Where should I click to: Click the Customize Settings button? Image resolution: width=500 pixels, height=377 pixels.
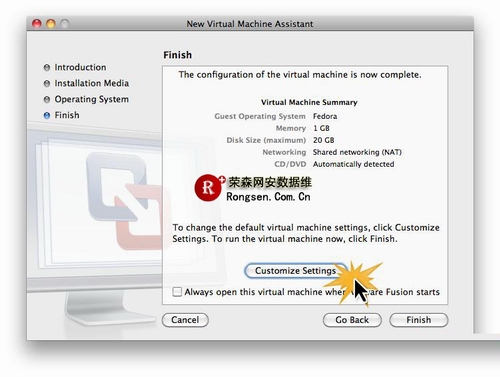296,271
